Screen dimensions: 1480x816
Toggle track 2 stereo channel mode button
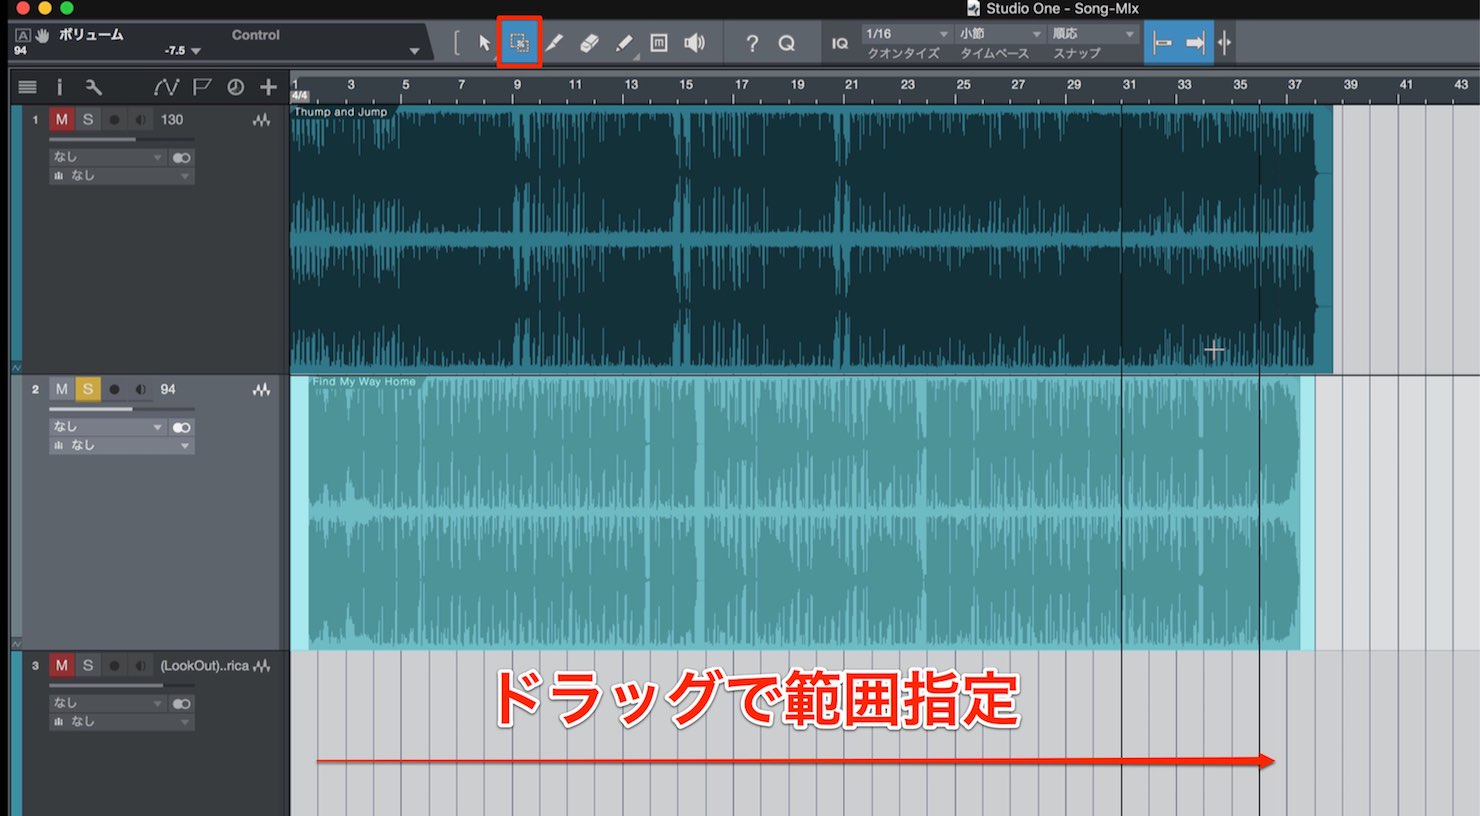pyautogui.click(x=181, y=428)
